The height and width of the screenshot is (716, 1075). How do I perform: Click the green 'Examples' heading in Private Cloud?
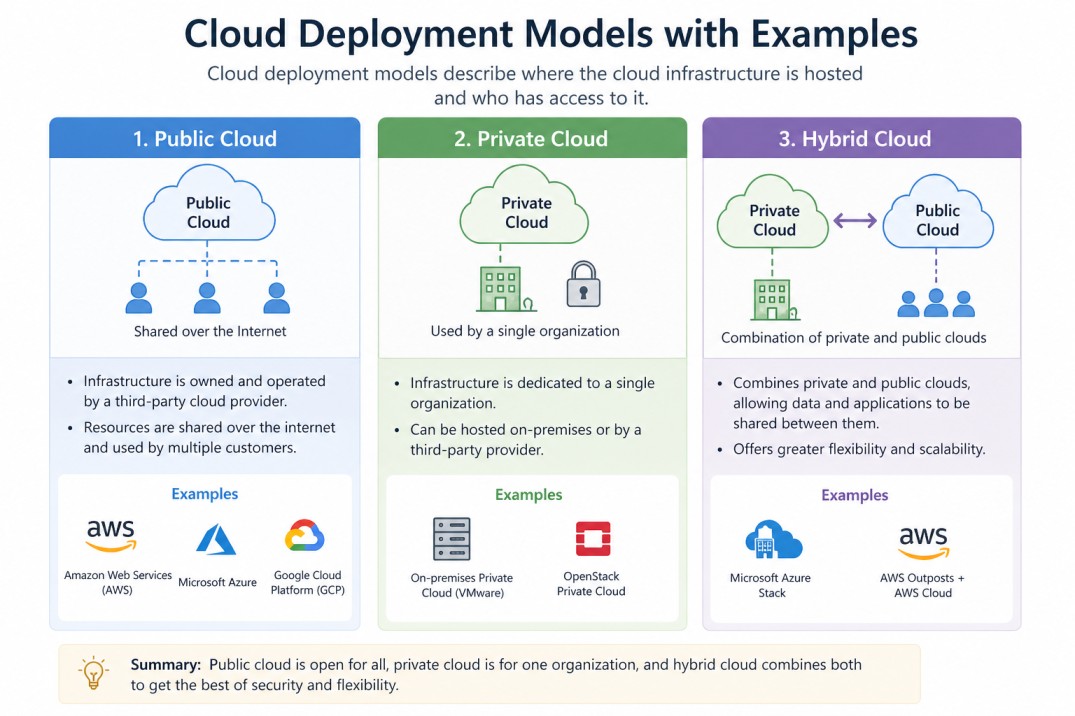click(529, 494)
